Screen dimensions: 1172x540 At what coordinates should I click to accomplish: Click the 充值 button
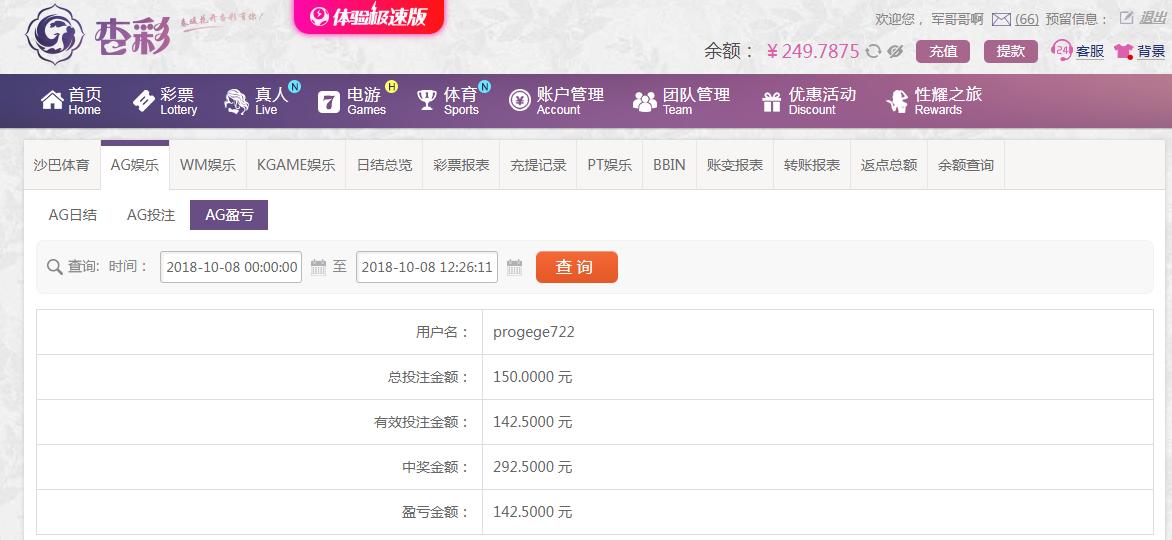pos(943,51)
